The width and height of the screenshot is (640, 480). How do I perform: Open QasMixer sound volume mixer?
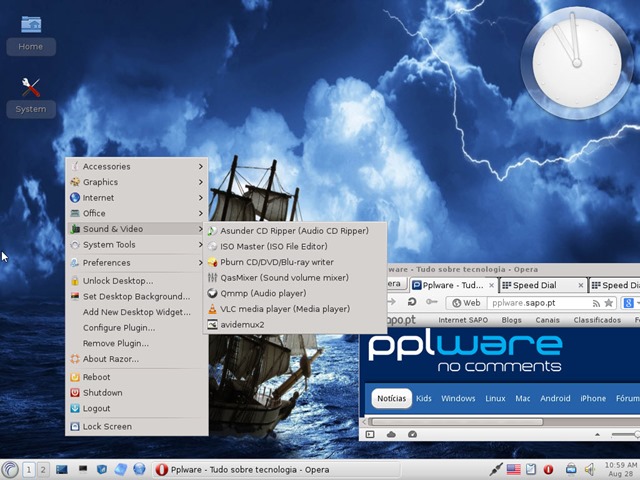click(294, 278)
